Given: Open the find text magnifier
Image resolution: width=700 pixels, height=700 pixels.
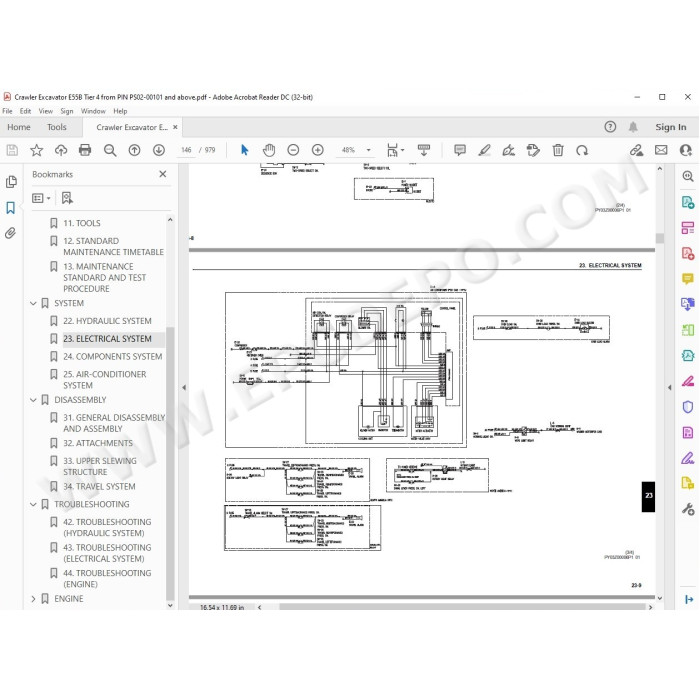Looking at the screenshot, I should click(x=110, y=150).
